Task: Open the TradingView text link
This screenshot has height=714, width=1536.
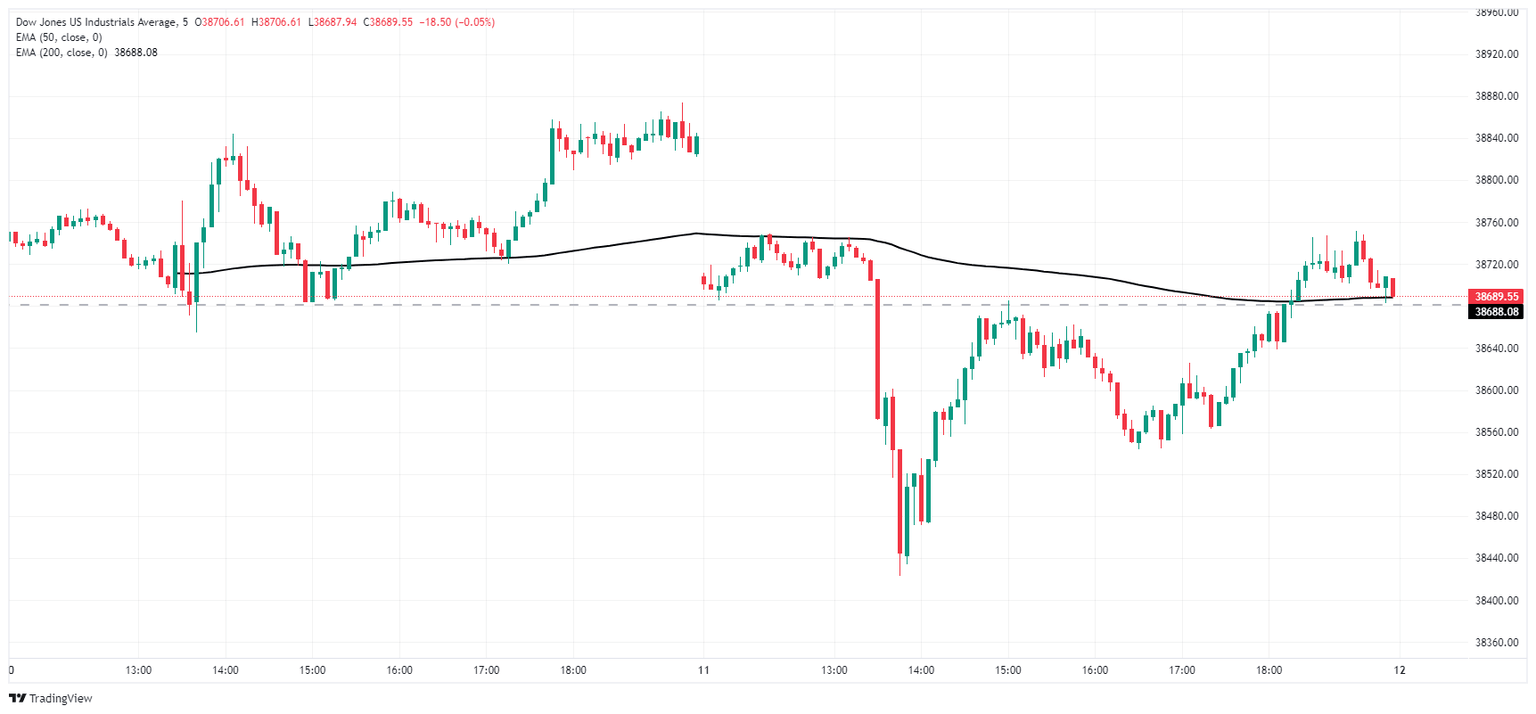Action: tap(60, 698)
